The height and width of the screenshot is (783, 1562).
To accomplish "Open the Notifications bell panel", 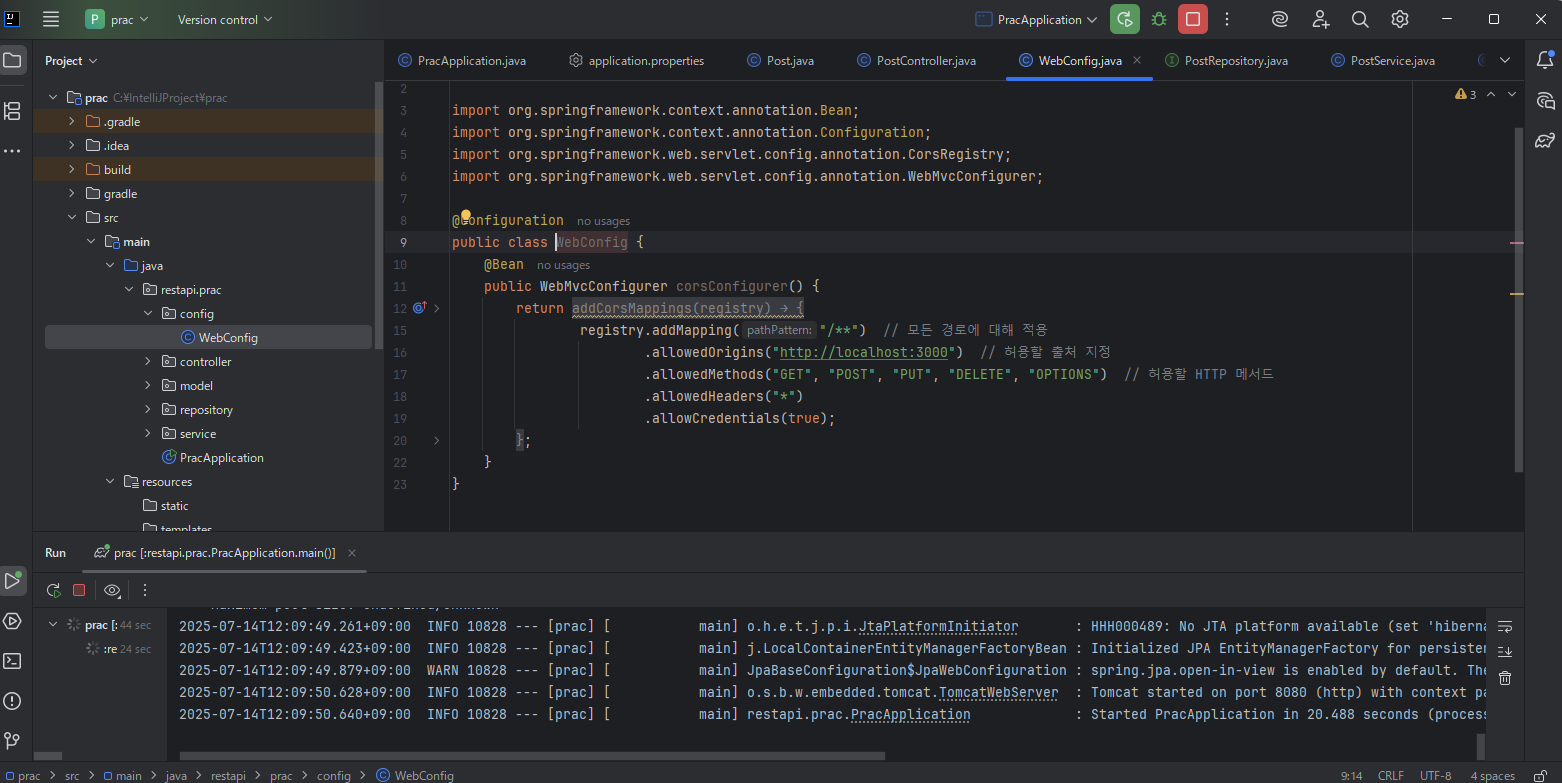I will click(x=1545, y=61).
